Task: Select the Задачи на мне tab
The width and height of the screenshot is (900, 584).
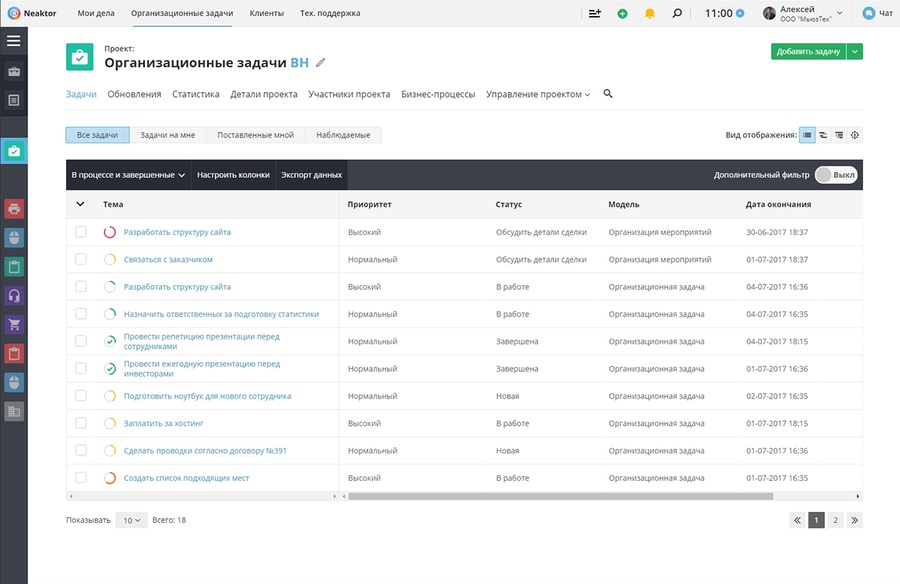Action: point(168,135)
